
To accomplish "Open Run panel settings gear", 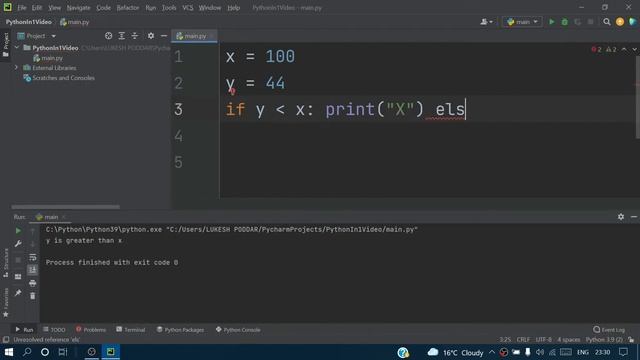I will (620, 217).
